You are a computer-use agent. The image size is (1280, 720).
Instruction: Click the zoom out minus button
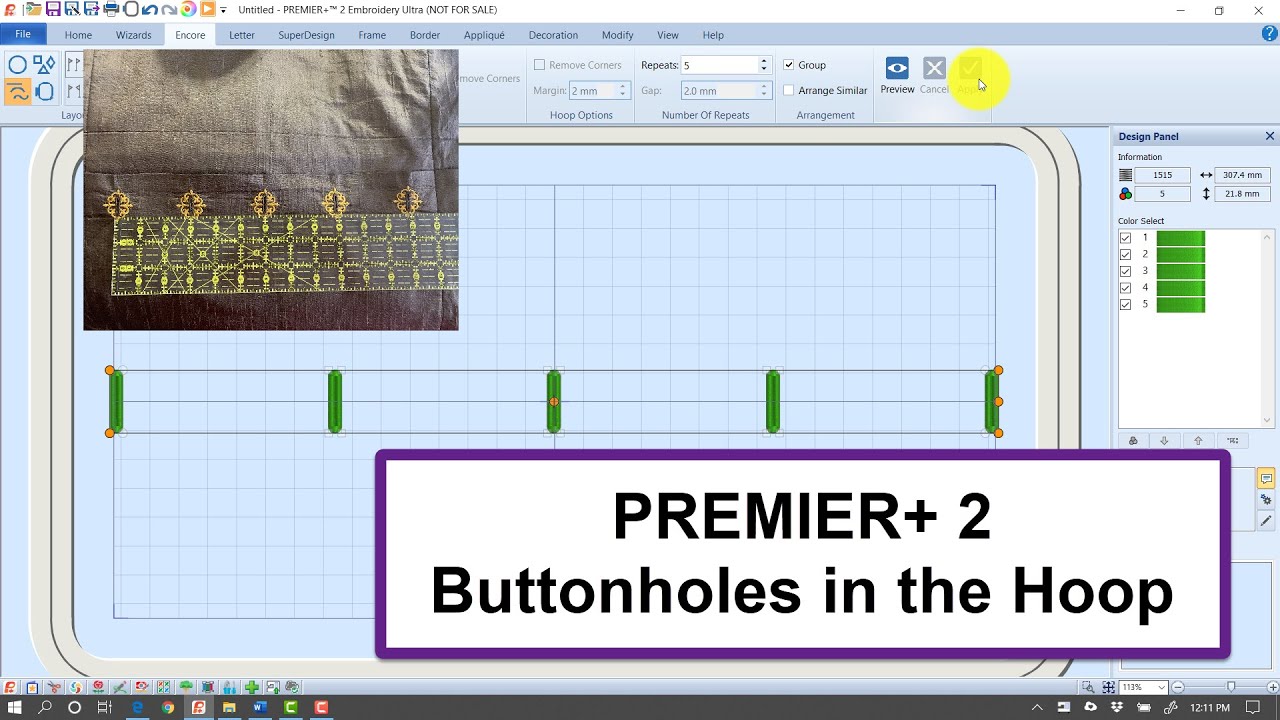[1178, 687]
